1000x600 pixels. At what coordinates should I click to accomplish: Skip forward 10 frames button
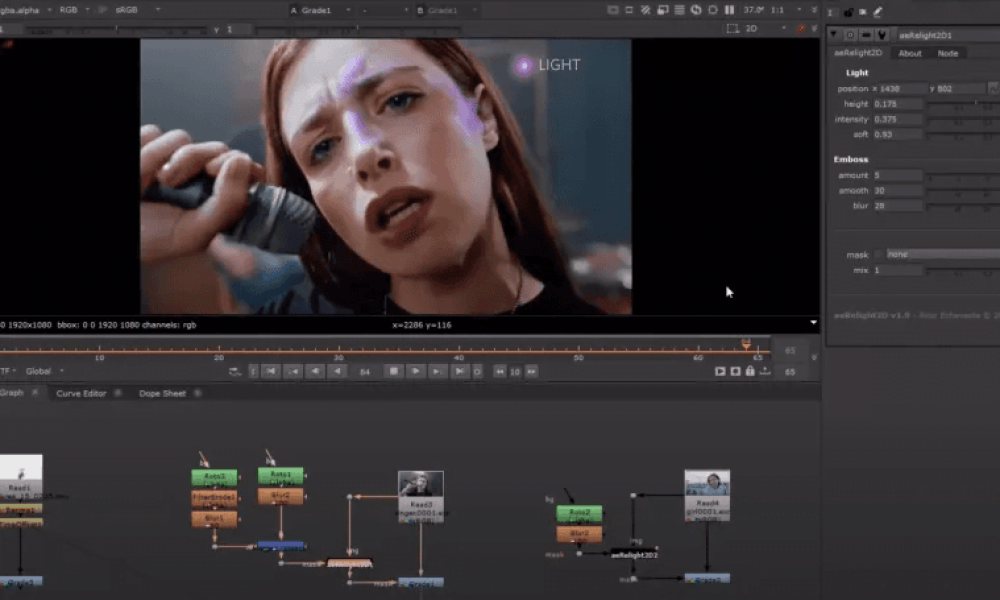(531, 371)
